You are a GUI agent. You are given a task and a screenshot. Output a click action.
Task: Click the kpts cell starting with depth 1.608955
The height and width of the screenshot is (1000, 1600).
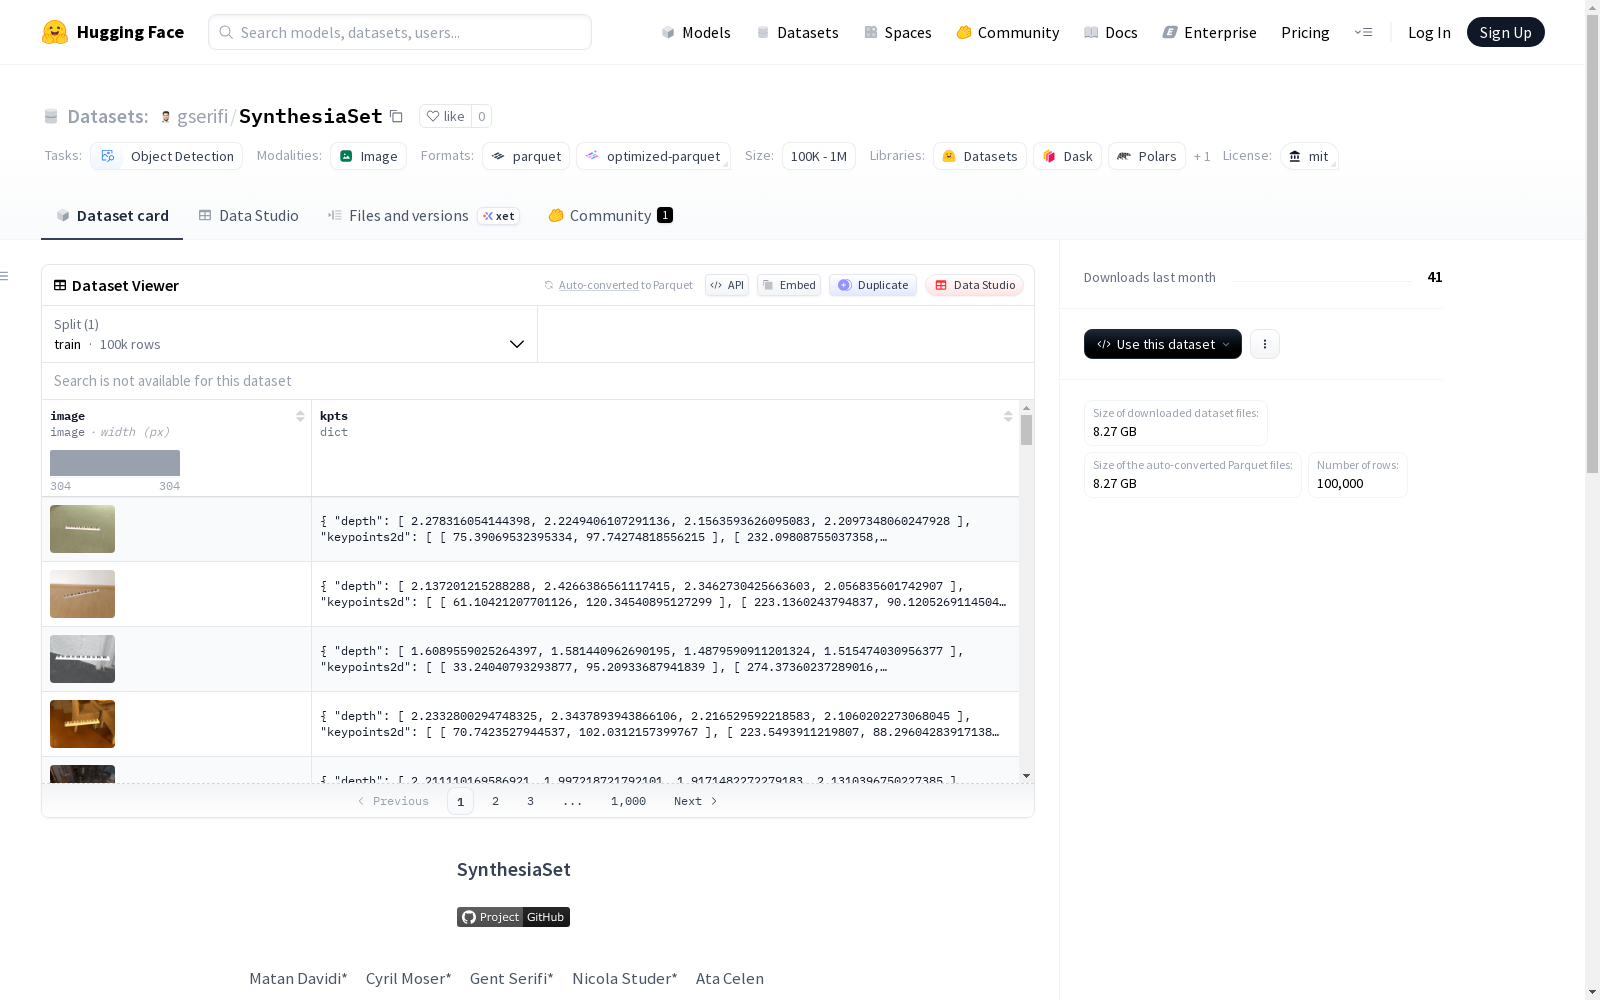tap(665, 659)
